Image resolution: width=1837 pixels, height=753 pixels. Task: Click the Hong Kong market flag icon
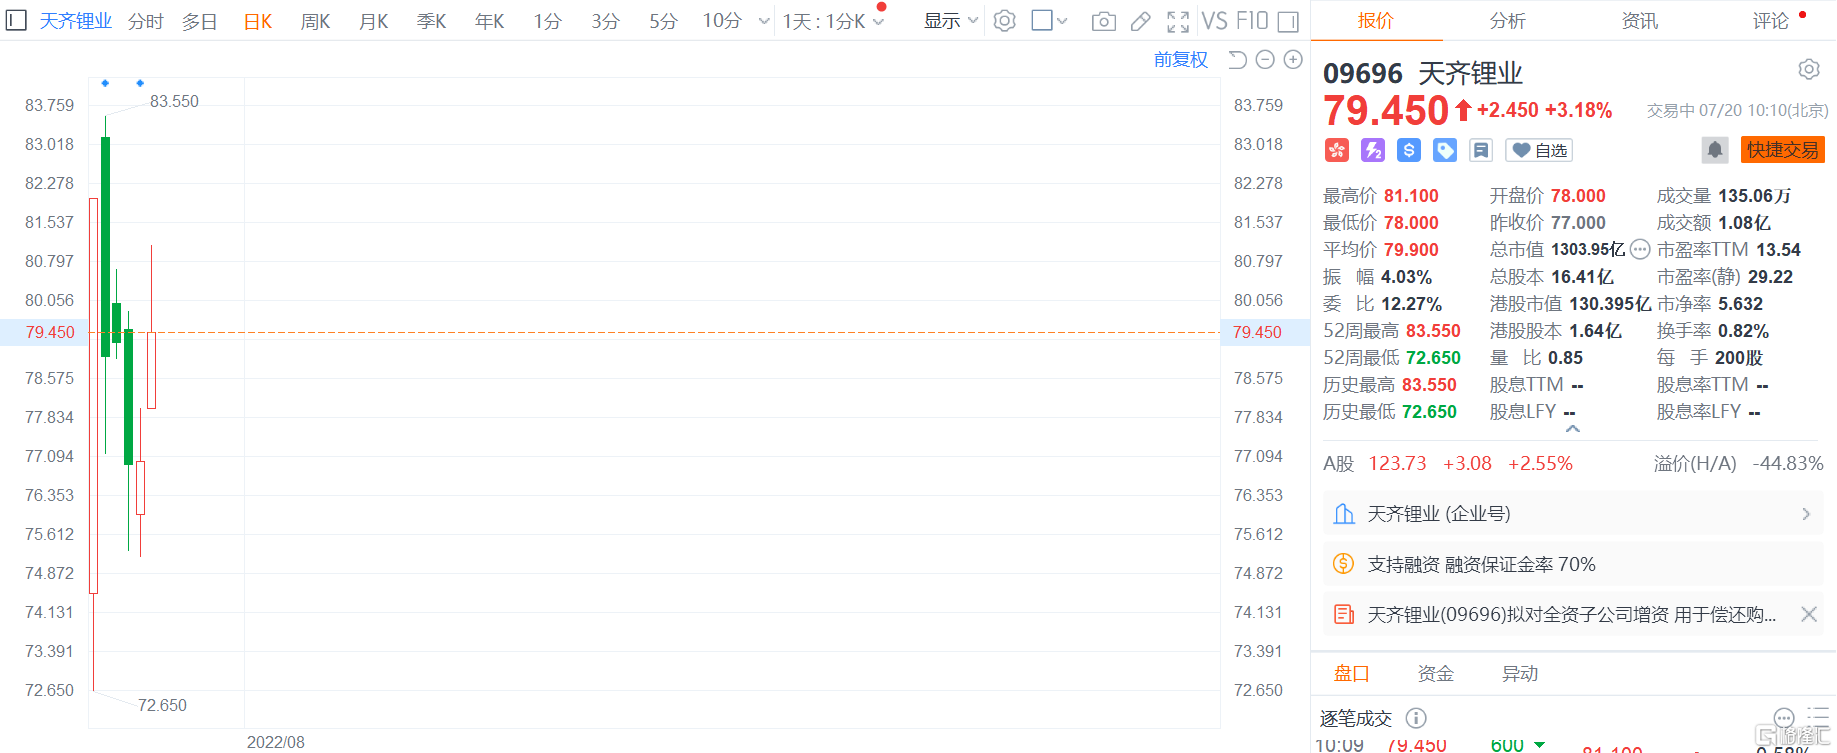click(x=1337, y=150)
